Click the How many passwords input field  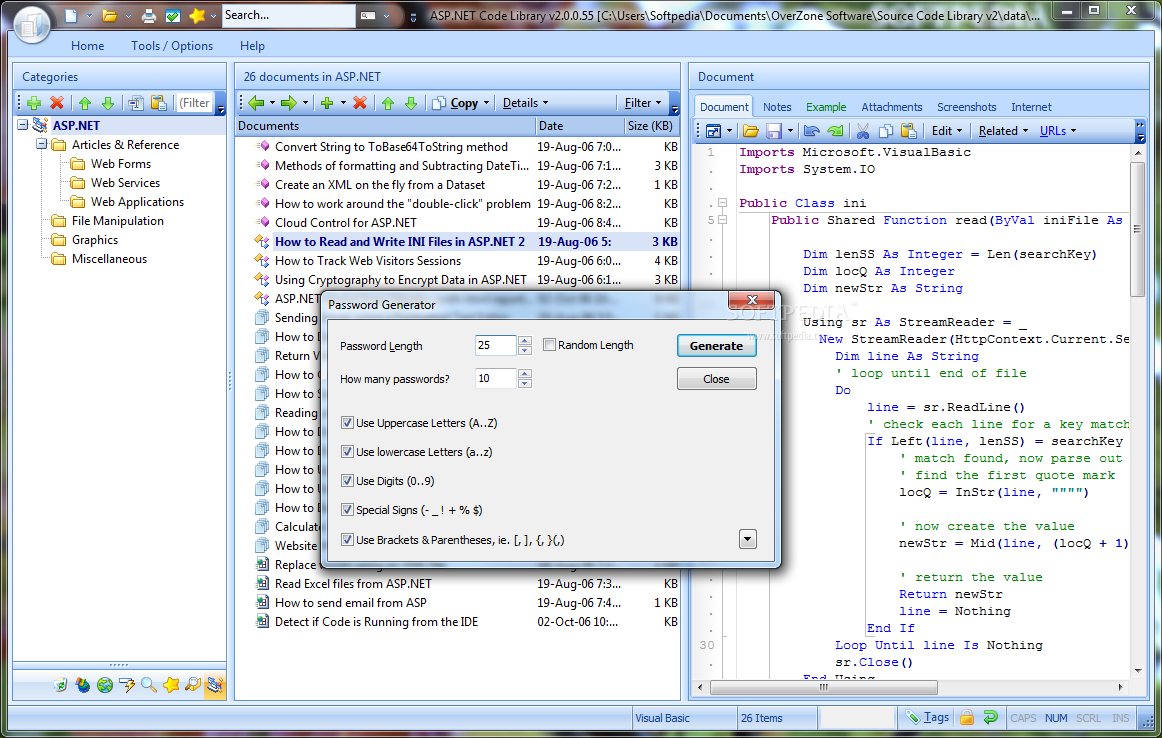pos(495,379)
